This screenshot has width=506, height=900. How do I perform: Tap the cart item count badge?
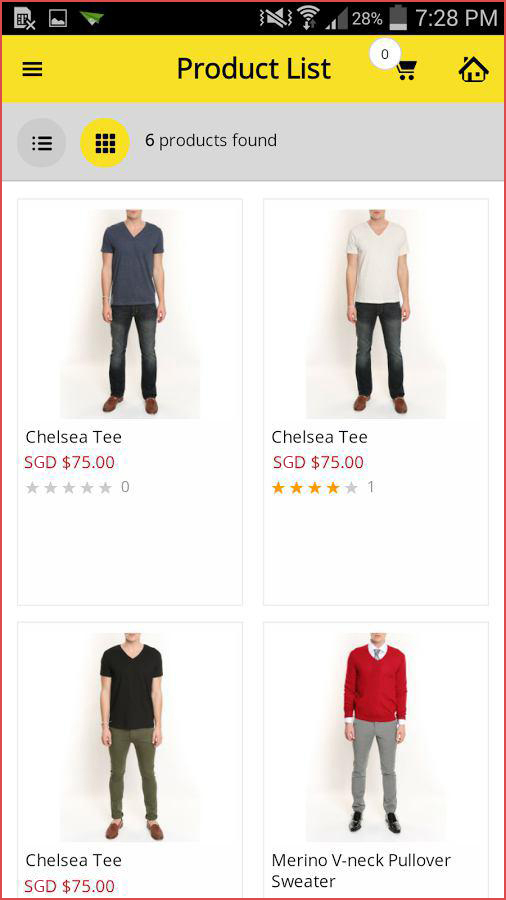384,54
